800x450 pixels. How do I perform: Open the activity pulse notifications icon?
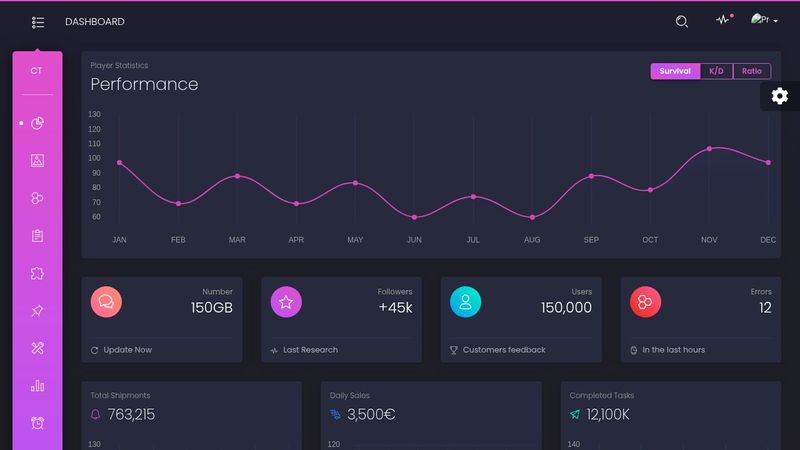coord(723,21)
